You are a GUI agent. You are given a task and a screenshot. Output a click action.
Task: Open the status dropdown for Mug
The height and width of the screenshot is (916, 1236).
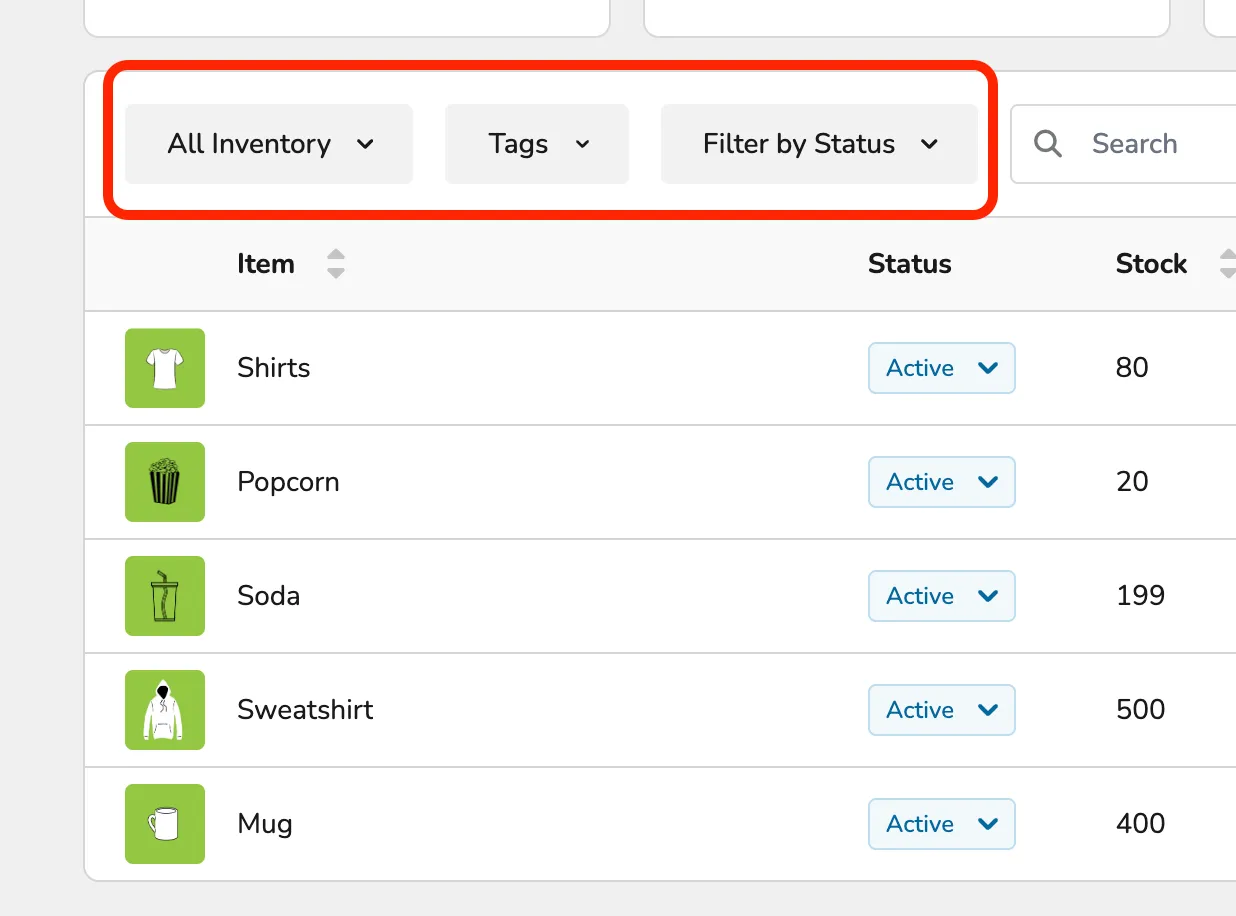tap(942, 824)
